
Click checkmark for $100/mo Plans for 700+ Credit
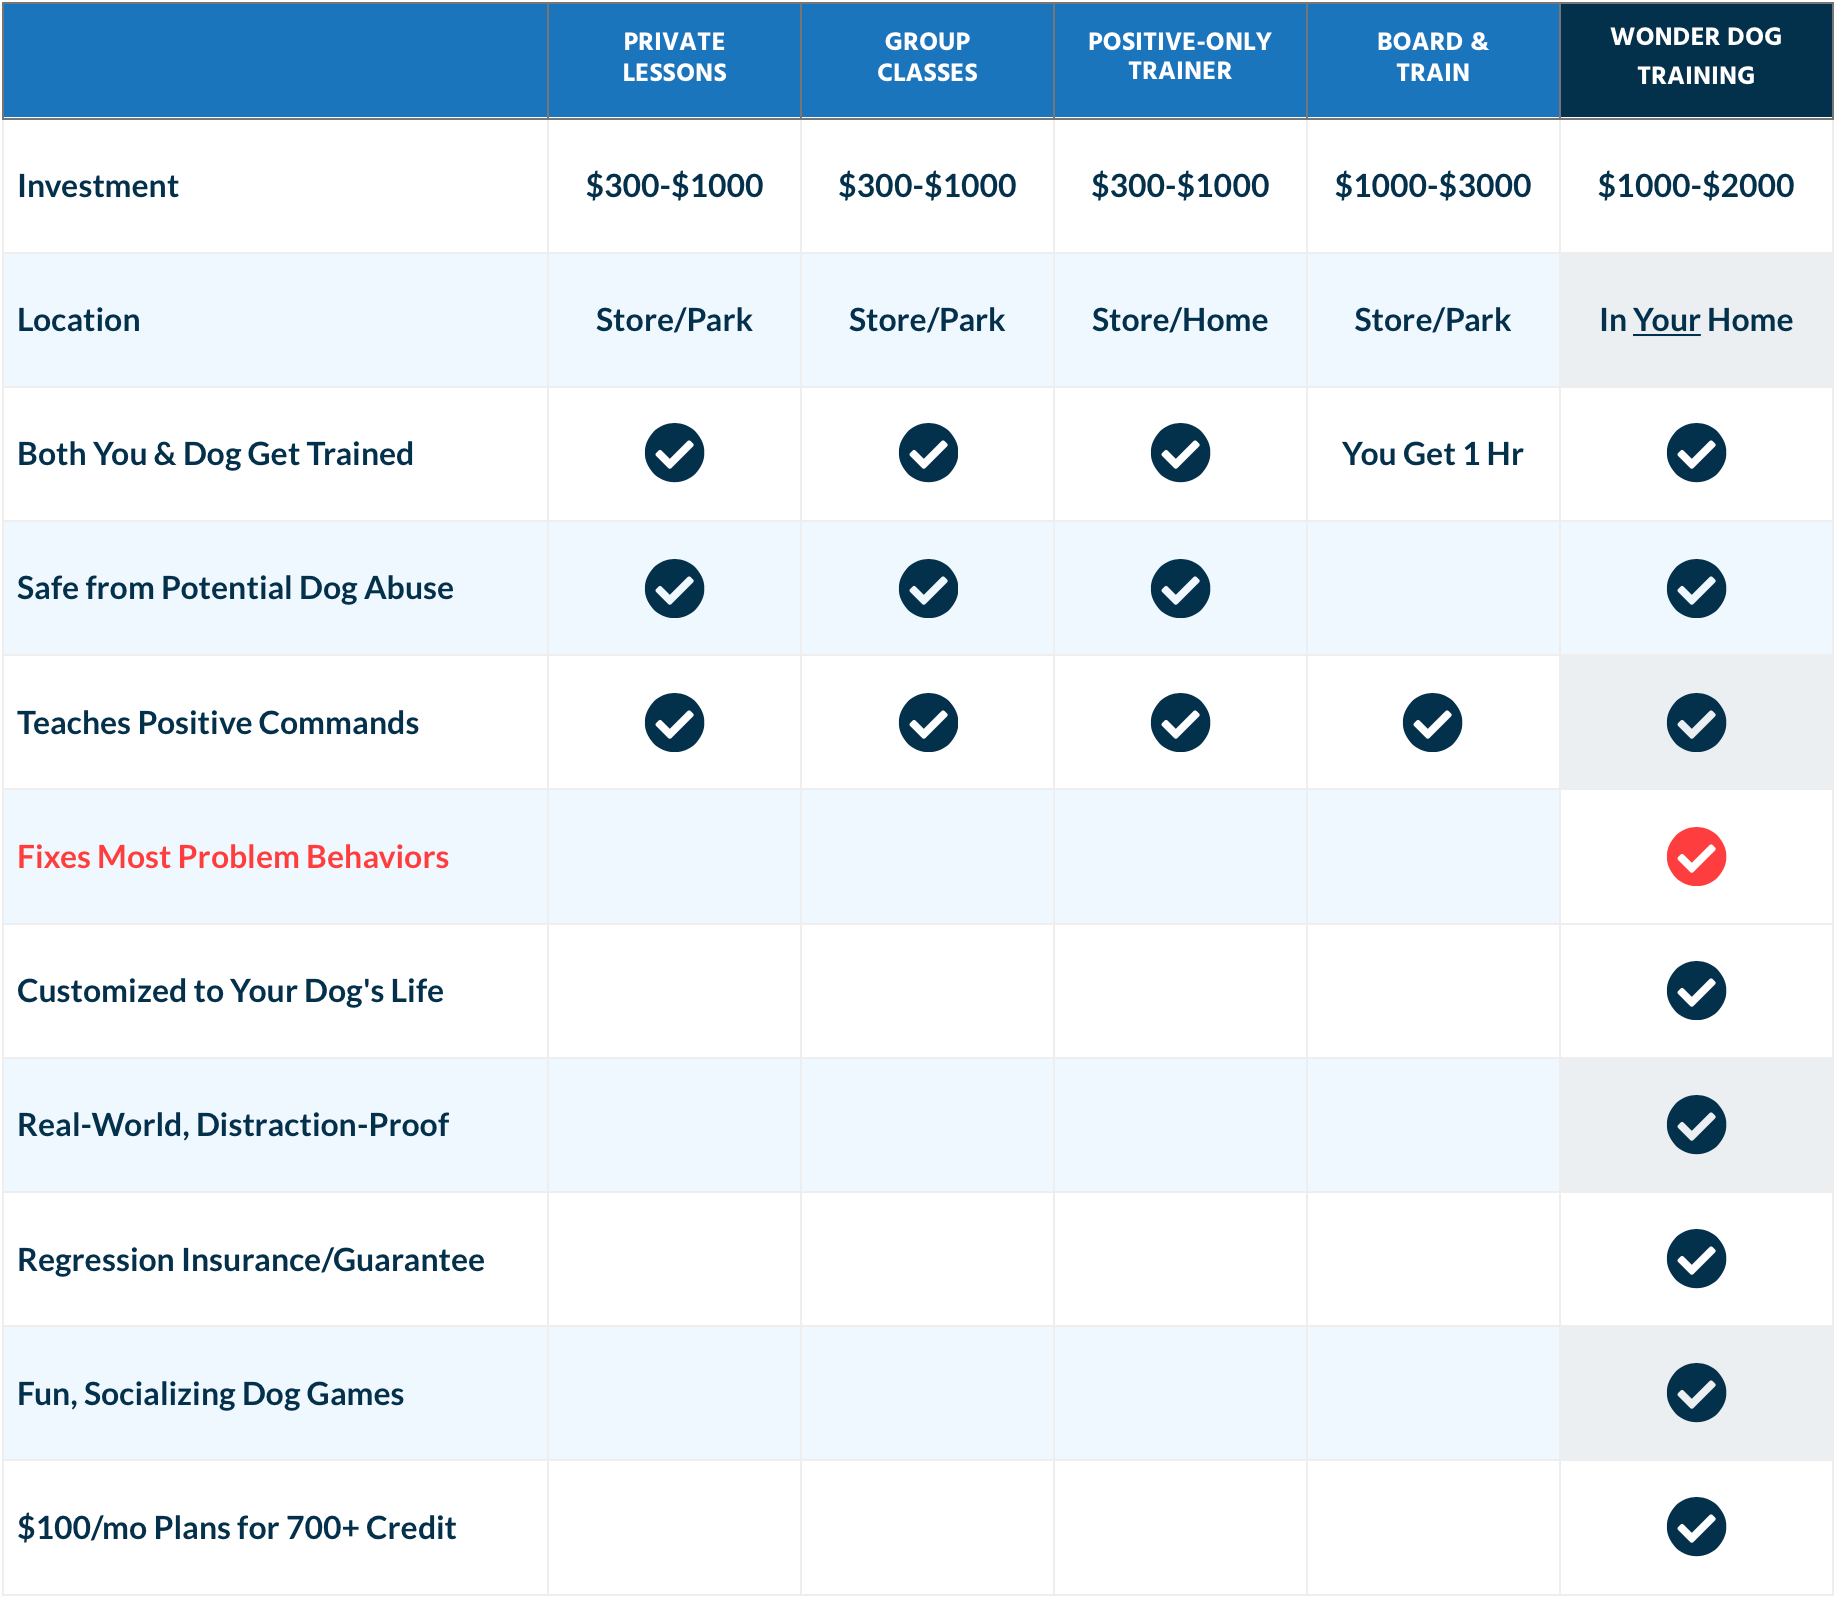pyautogui.click(x=1696, y=1526)
